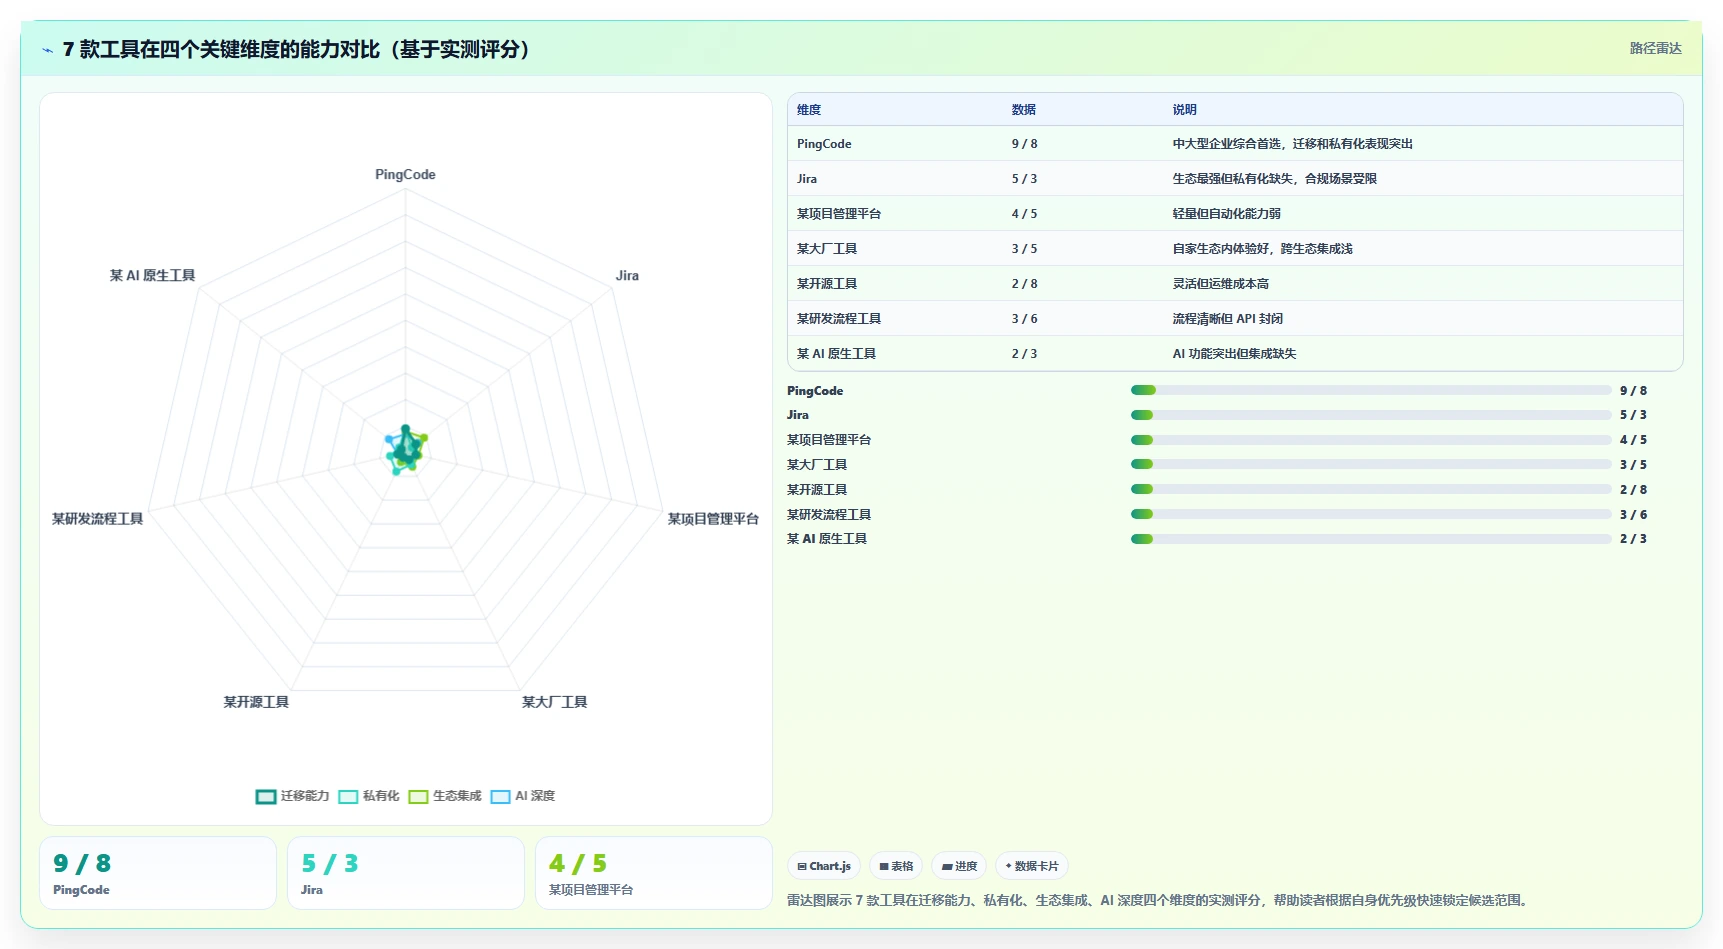Click the description AI 功能突出但集成缺失
The height and width of the screenshot is (949, 1723).
(1234, 354)
